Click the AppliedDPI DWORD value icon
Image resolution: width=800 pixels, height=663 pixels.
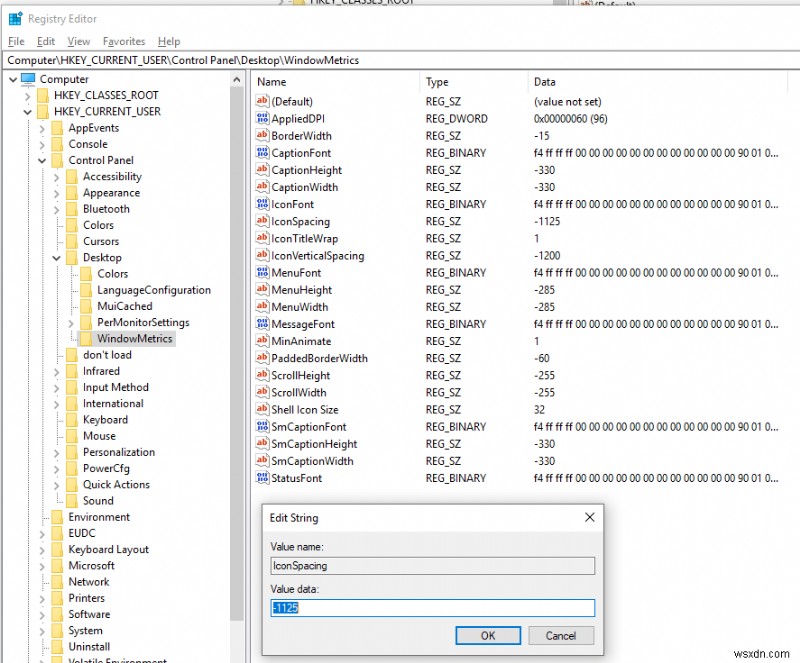point(262,118)
